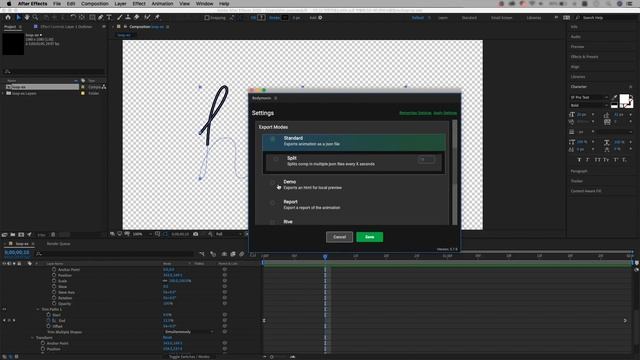
Task: Select the Clone Stamp tool
Action: [x=128, y=18]
